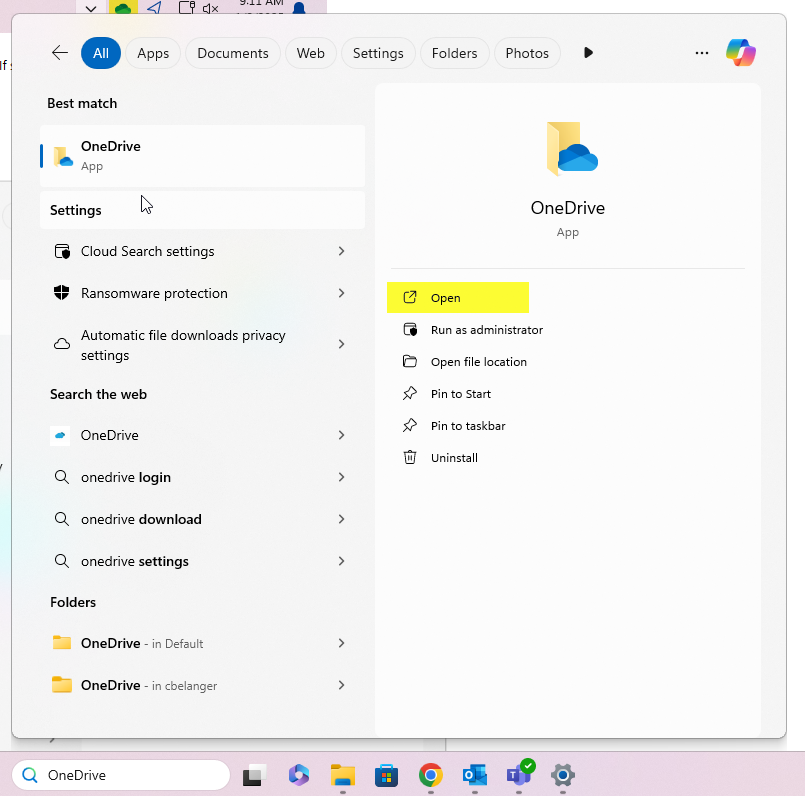This screenshot has width=805, height=796.
Task: Click the Open launch icon
Action: (x=410, y=297)
